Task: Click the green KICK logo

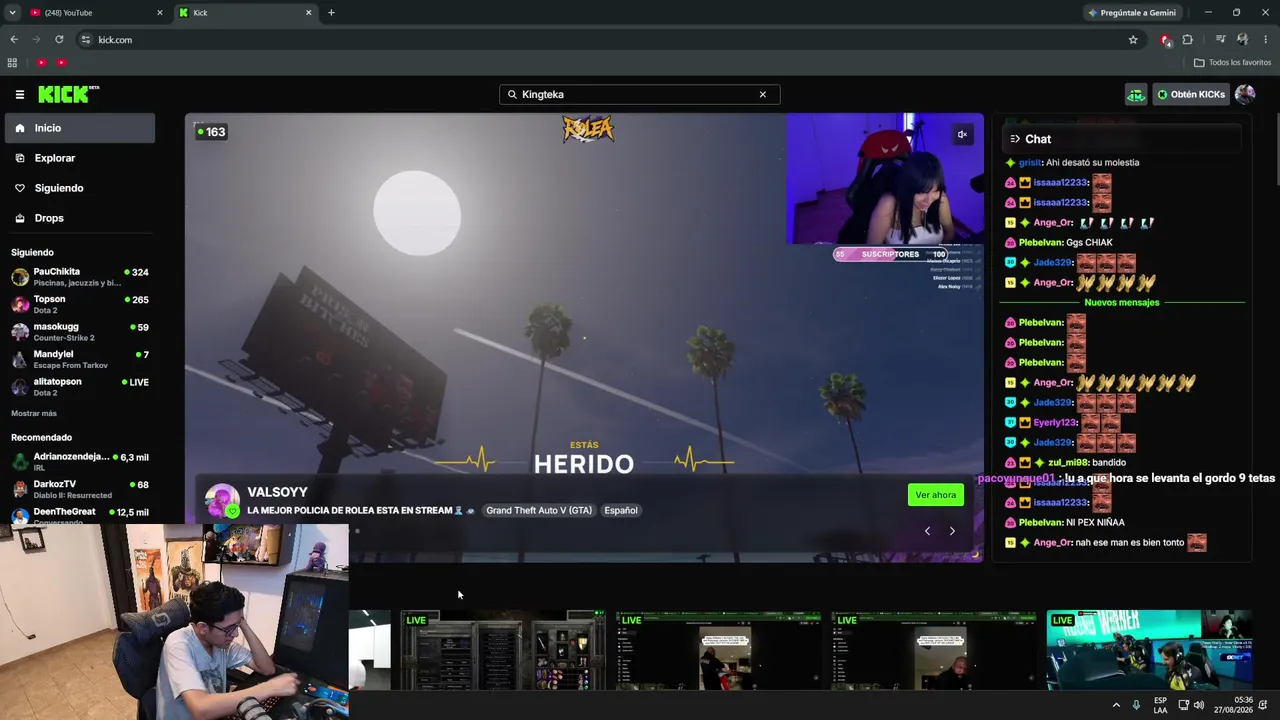Action: click(x=69, y=94)
